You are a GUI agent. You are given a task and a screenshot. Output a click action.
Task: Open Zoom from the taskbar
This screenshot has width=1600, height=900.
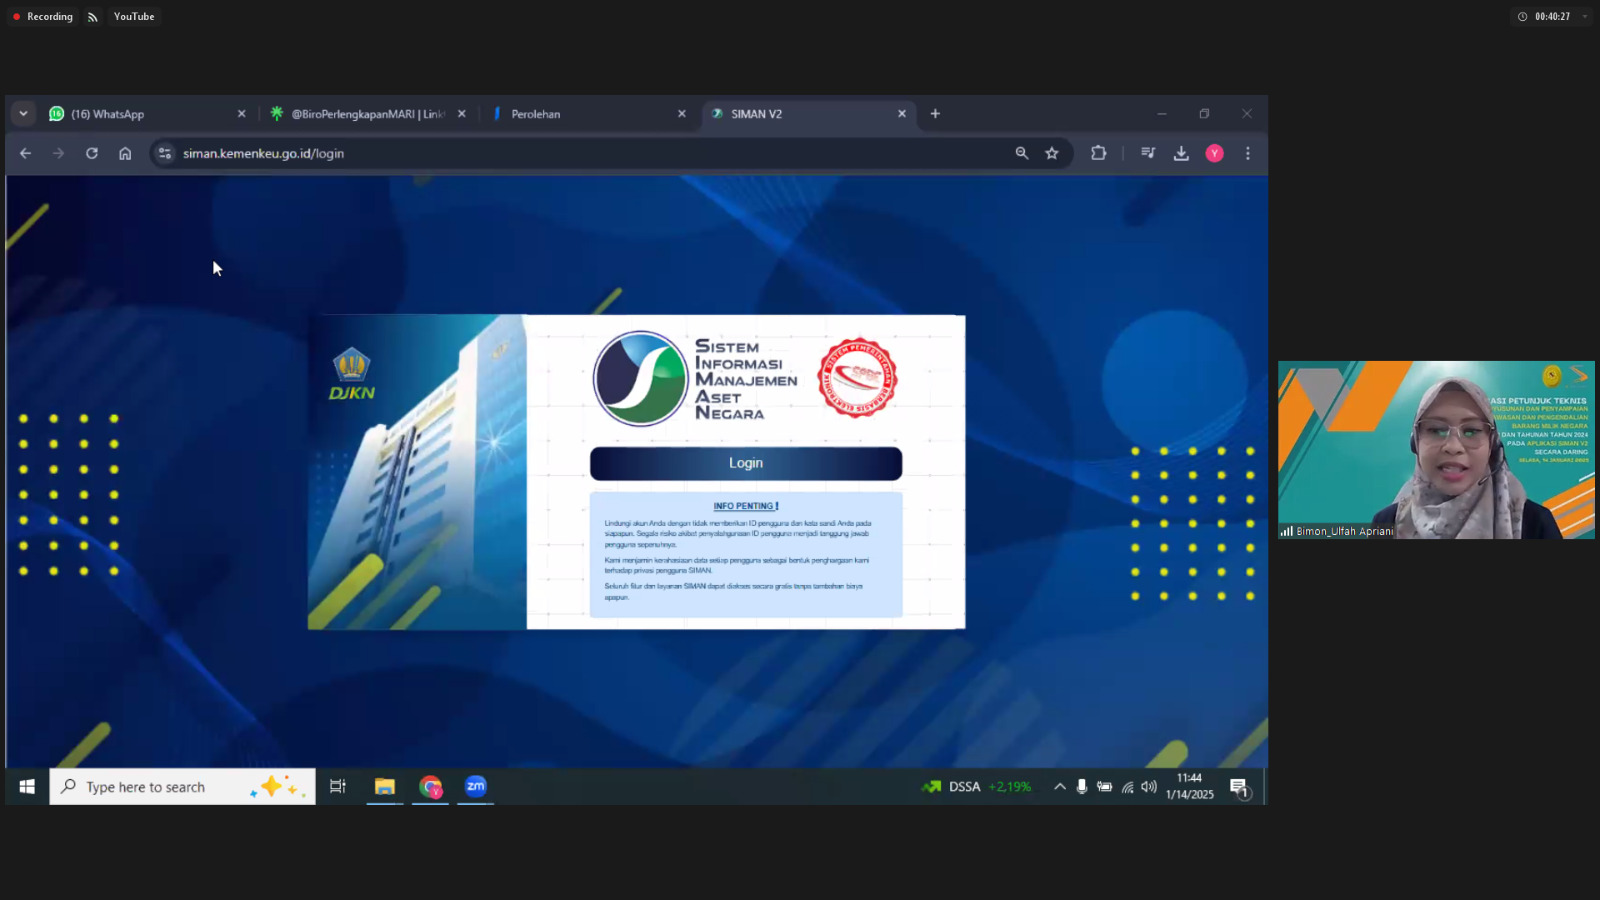pos(476,787)
